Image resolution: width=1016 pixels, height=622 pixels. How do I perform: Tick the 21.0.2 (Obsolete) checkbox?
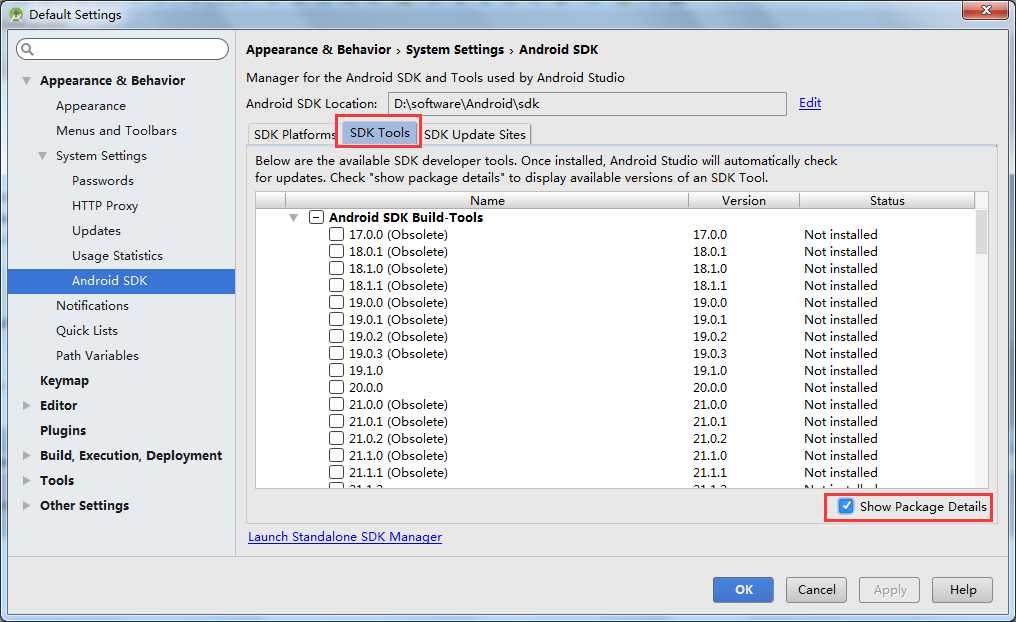[x=336, y=439]
